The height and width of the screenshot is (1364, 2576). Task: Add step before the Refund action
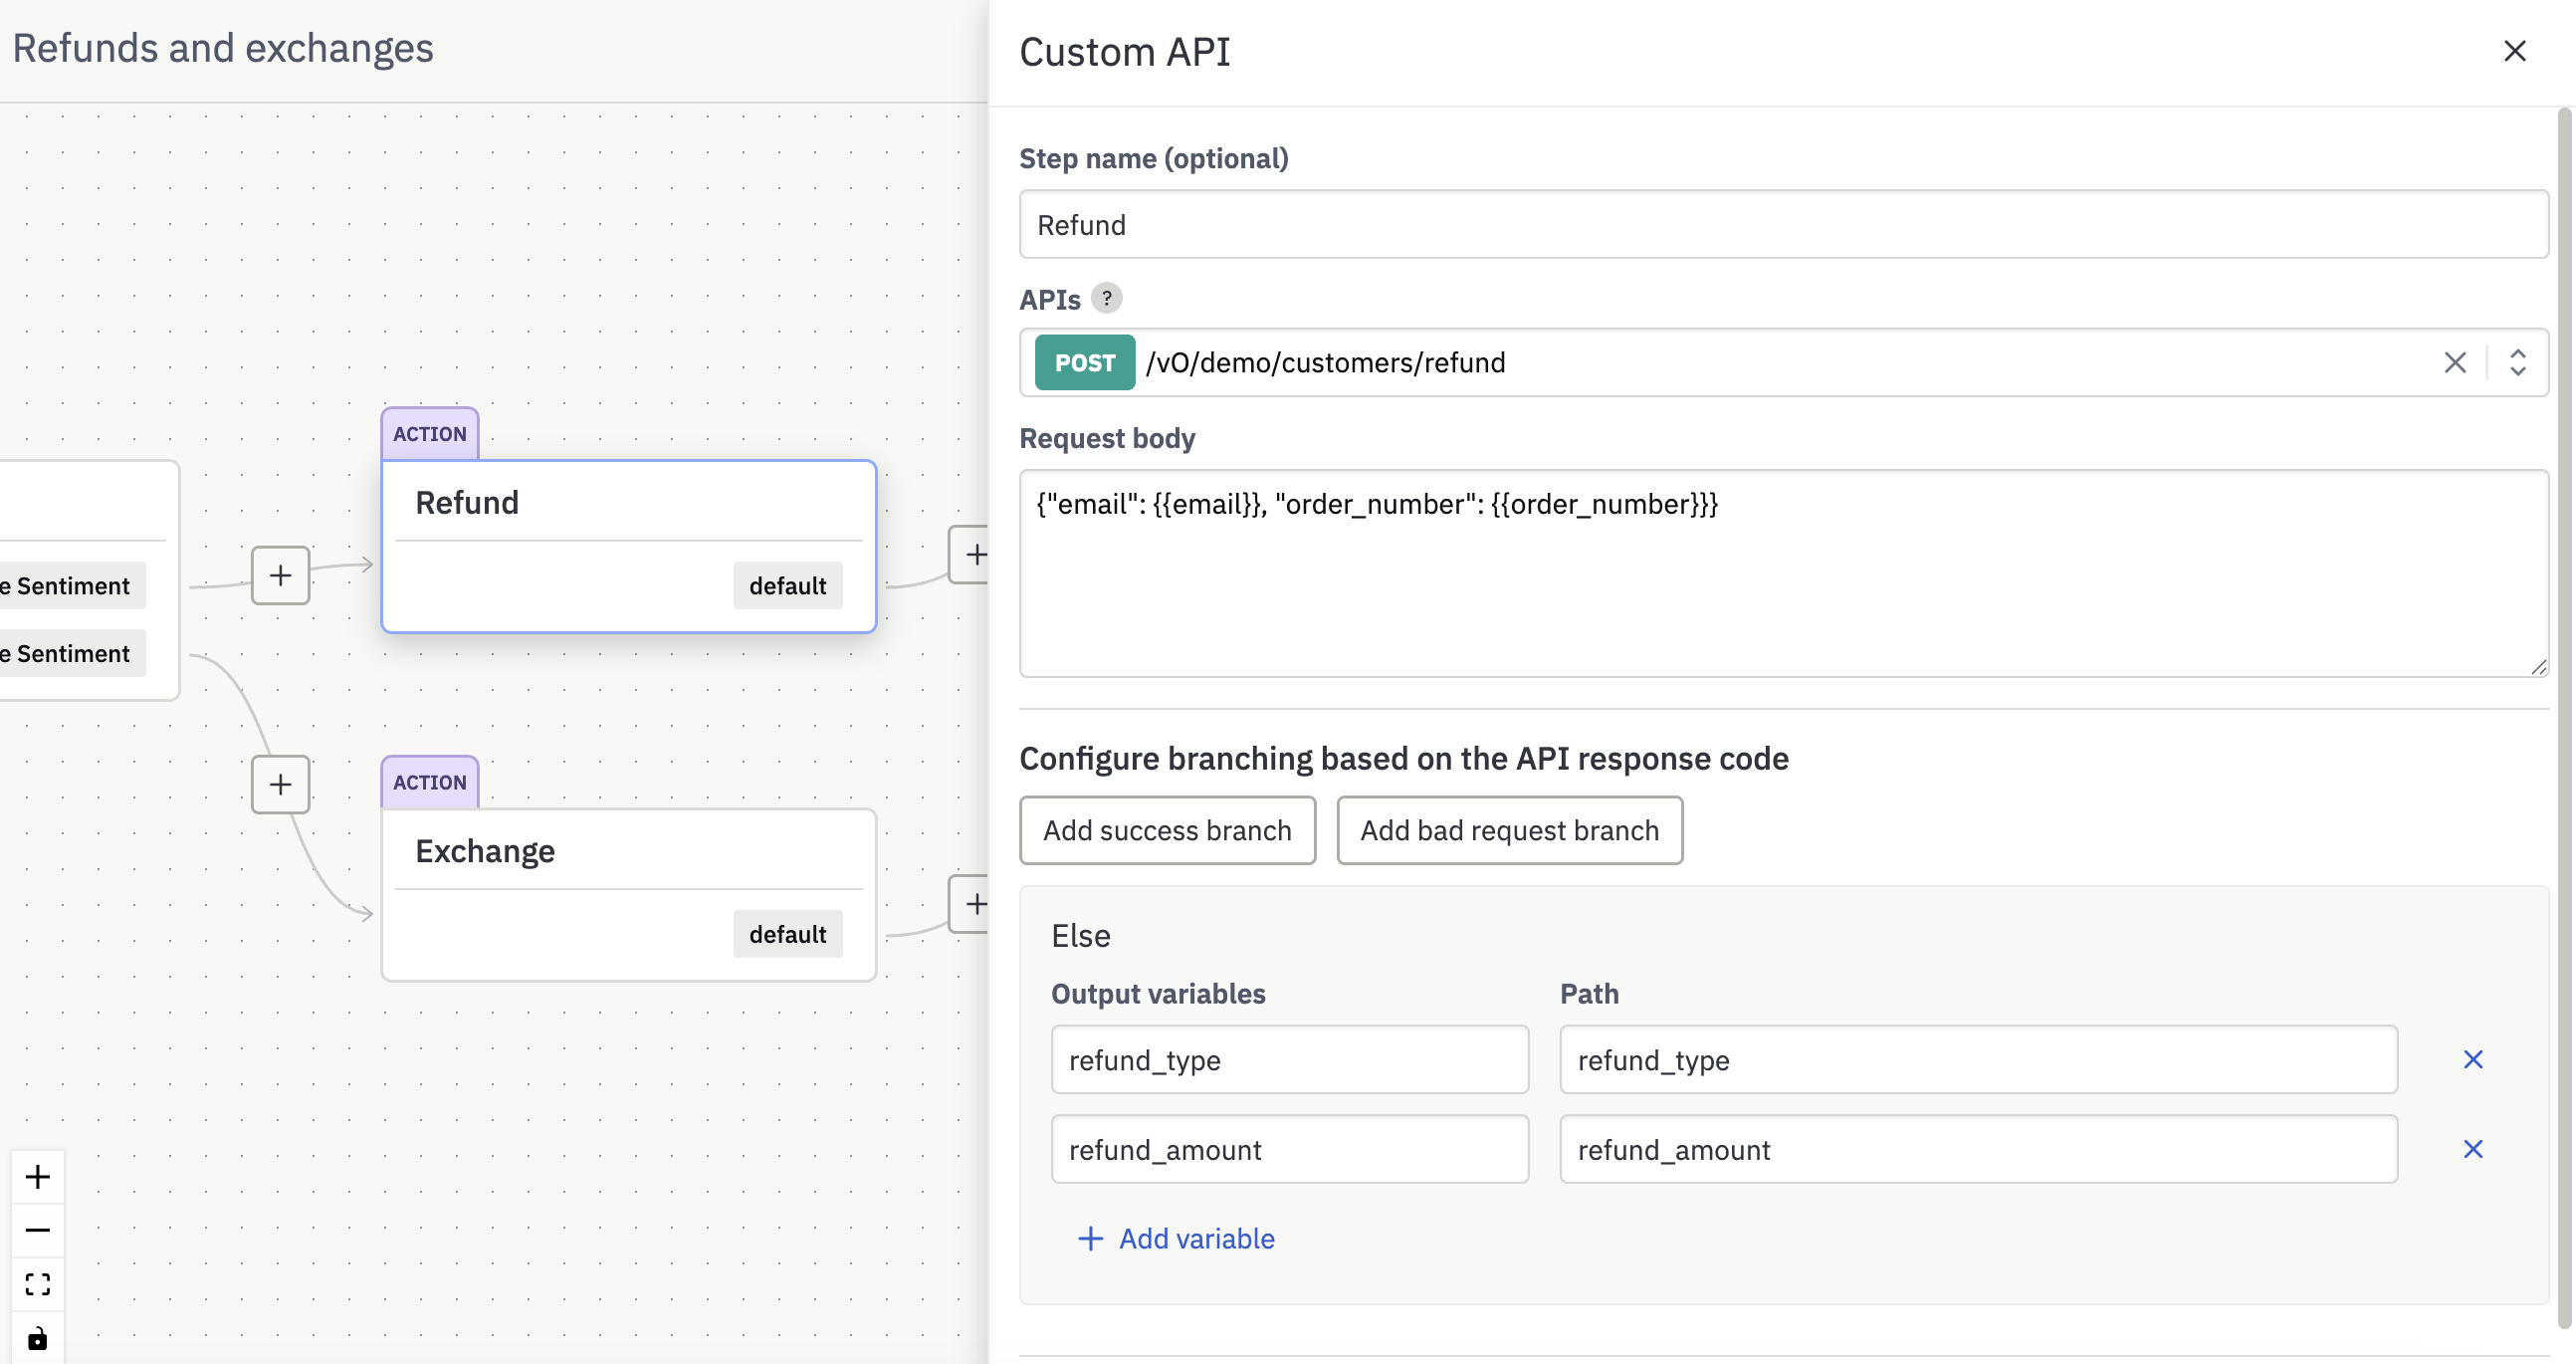point(280,575)
